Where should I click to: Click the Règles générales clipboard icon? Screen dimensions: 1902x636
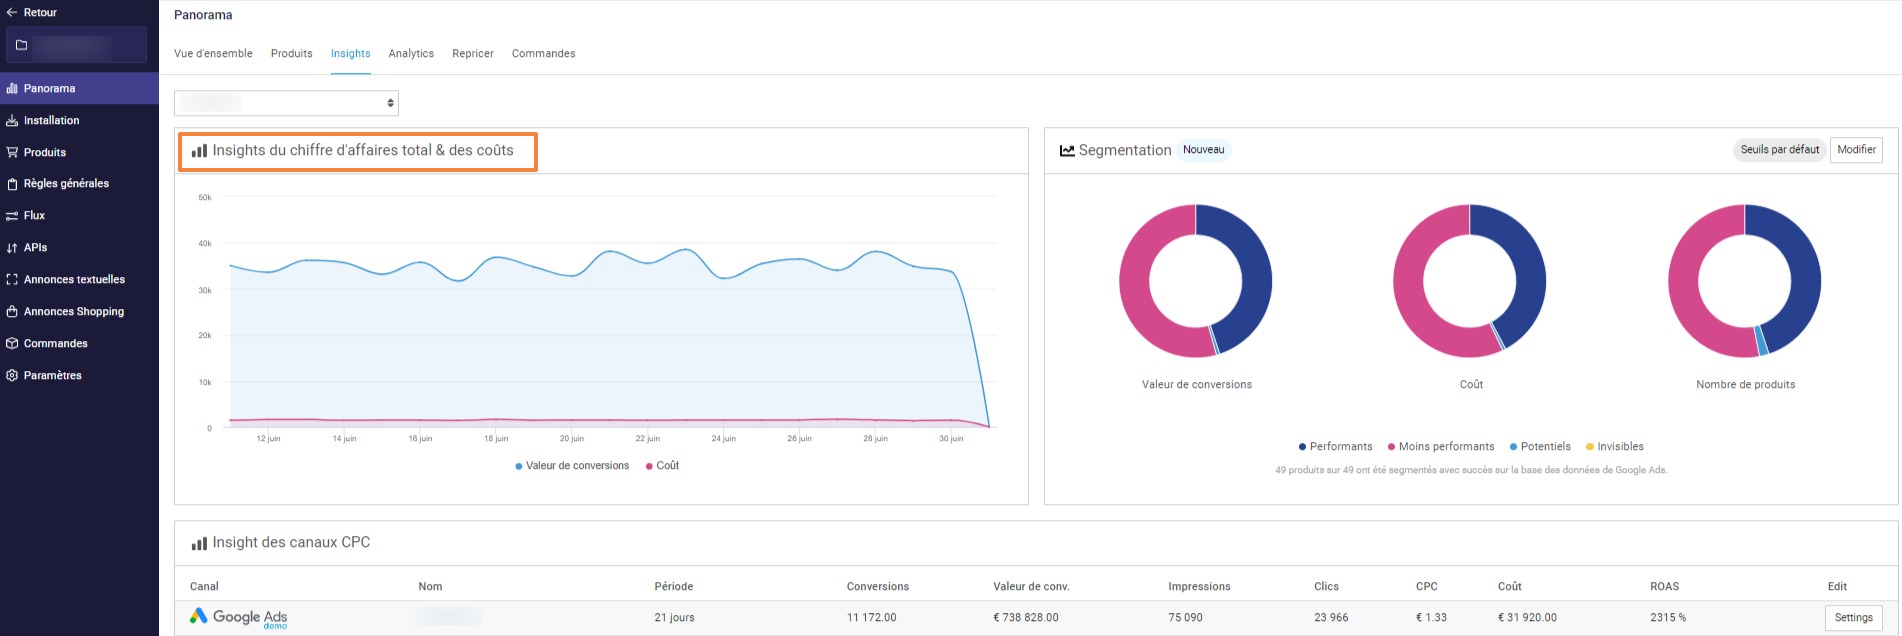[x=12, y=184]
